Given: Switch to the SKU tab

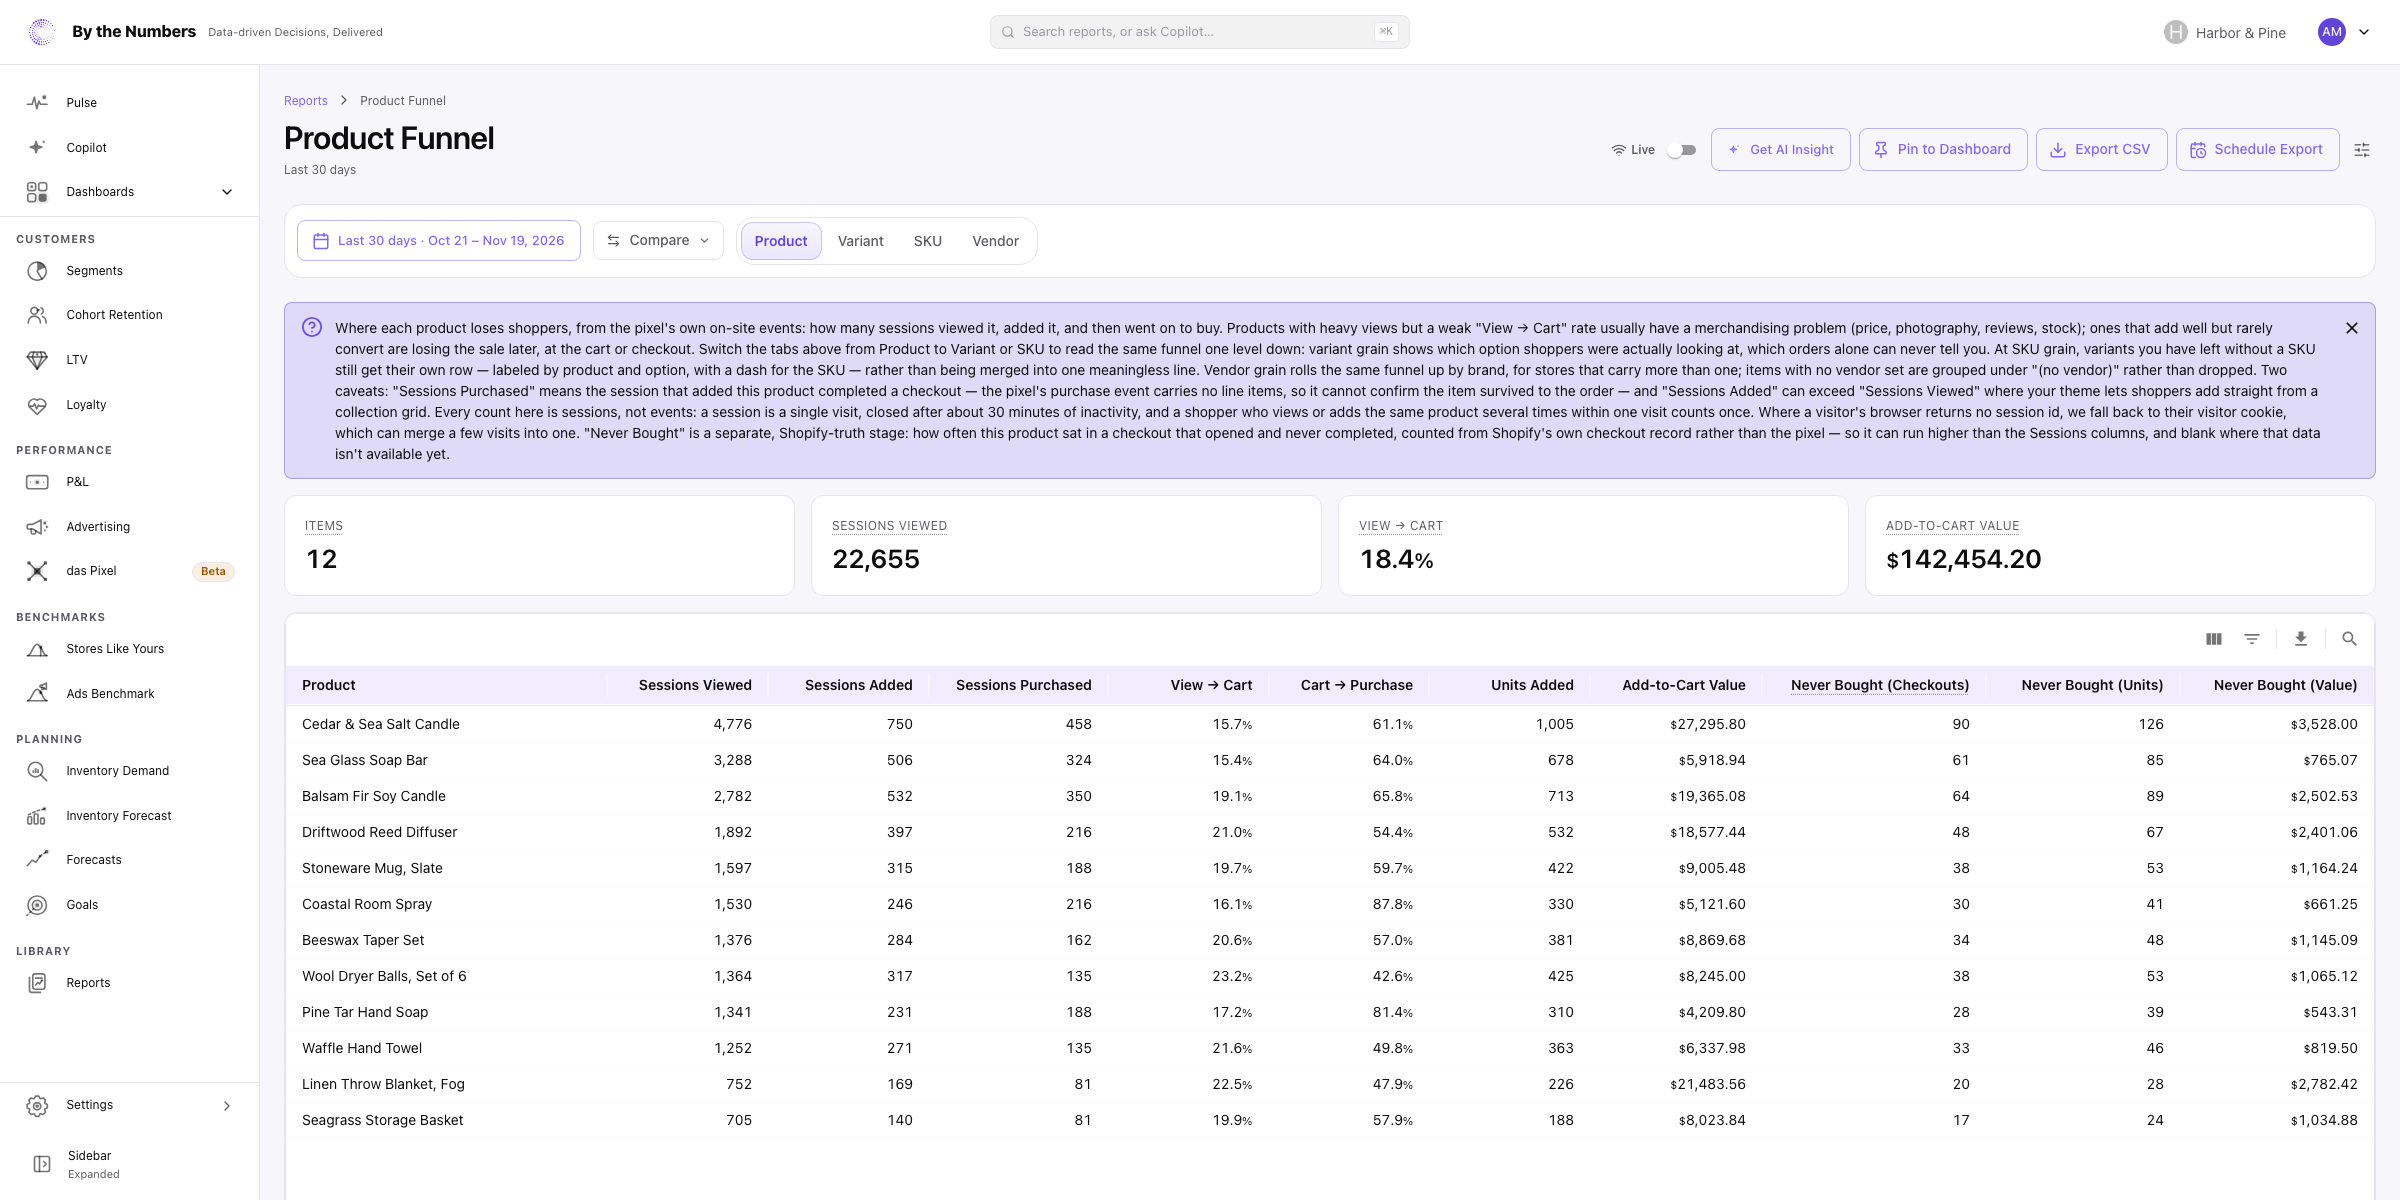Looking at the screenshot, I should coord(928,241).
